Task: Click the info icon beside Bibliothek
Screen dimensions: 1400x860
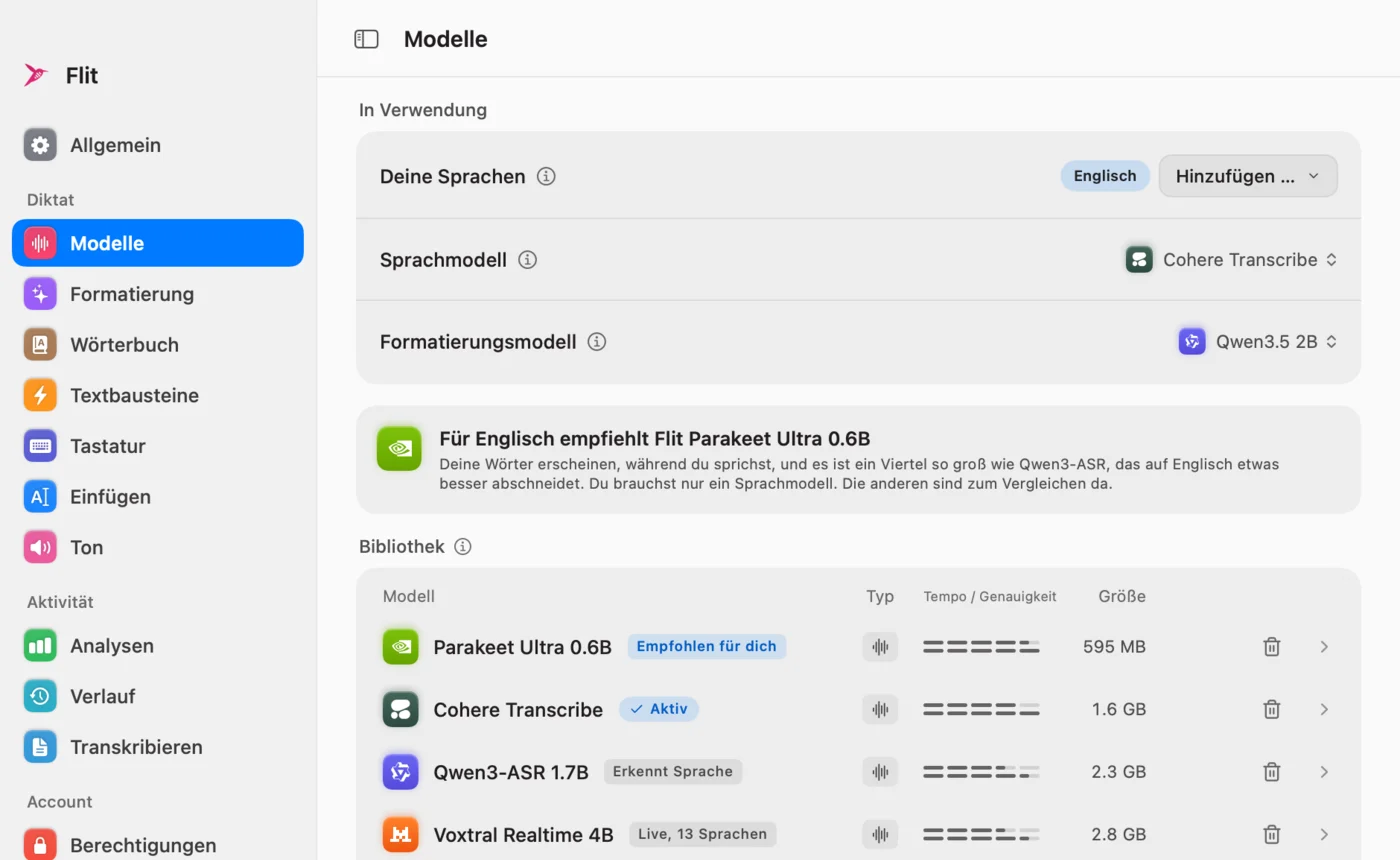Action: [x=462, y=547]
